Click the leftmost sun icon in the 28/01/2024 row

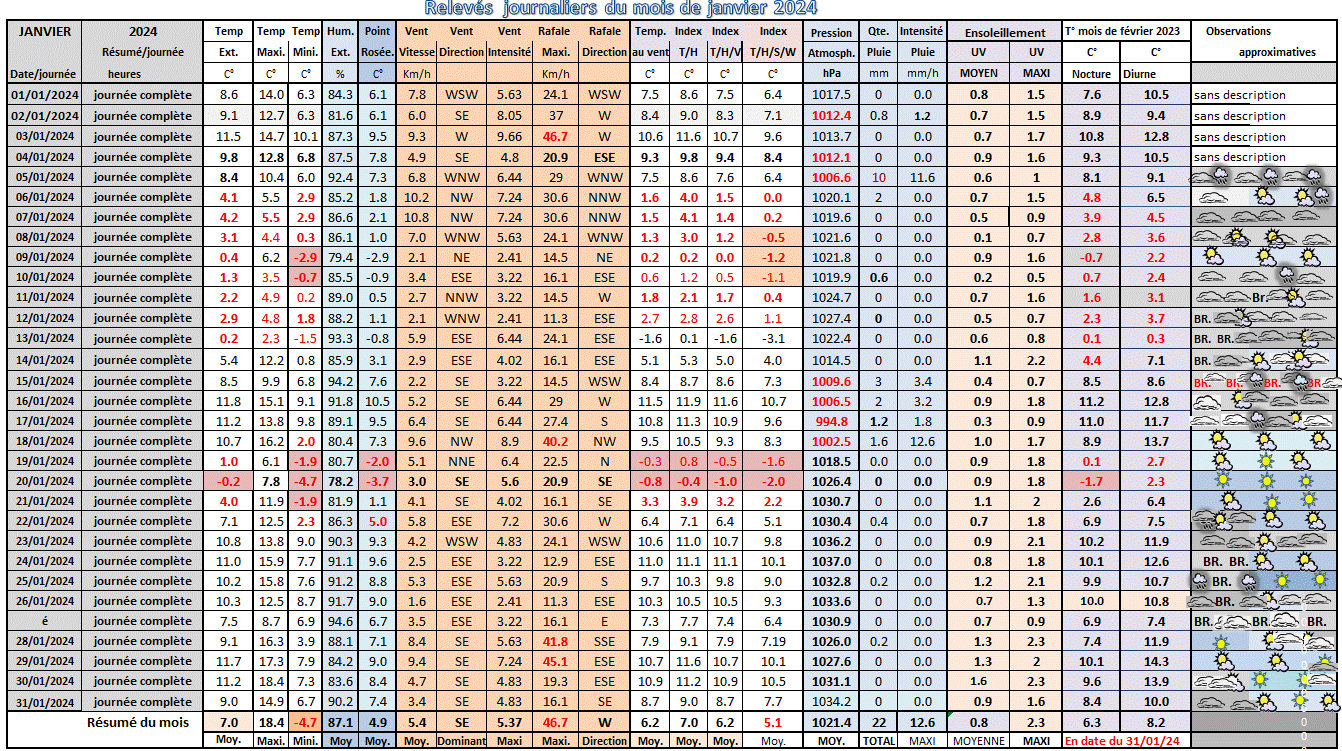pyautogui.click(x=1220, y=641)
